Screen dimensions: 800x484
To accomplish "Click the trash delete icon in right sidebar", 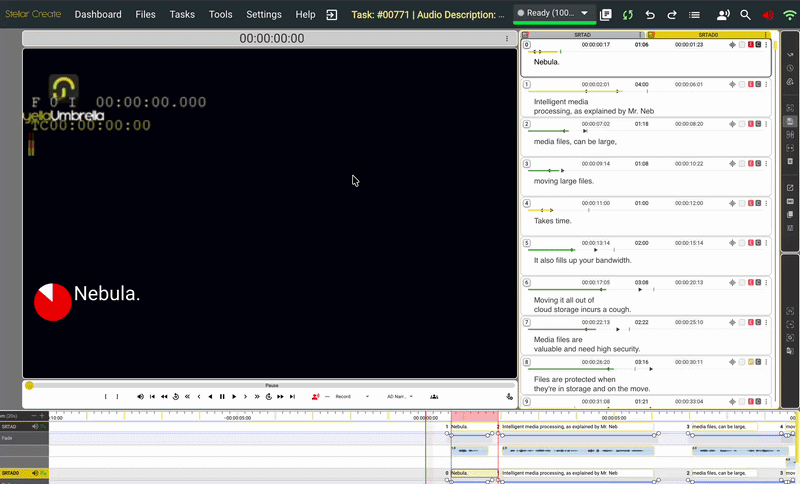I will (x=790, y=161).
